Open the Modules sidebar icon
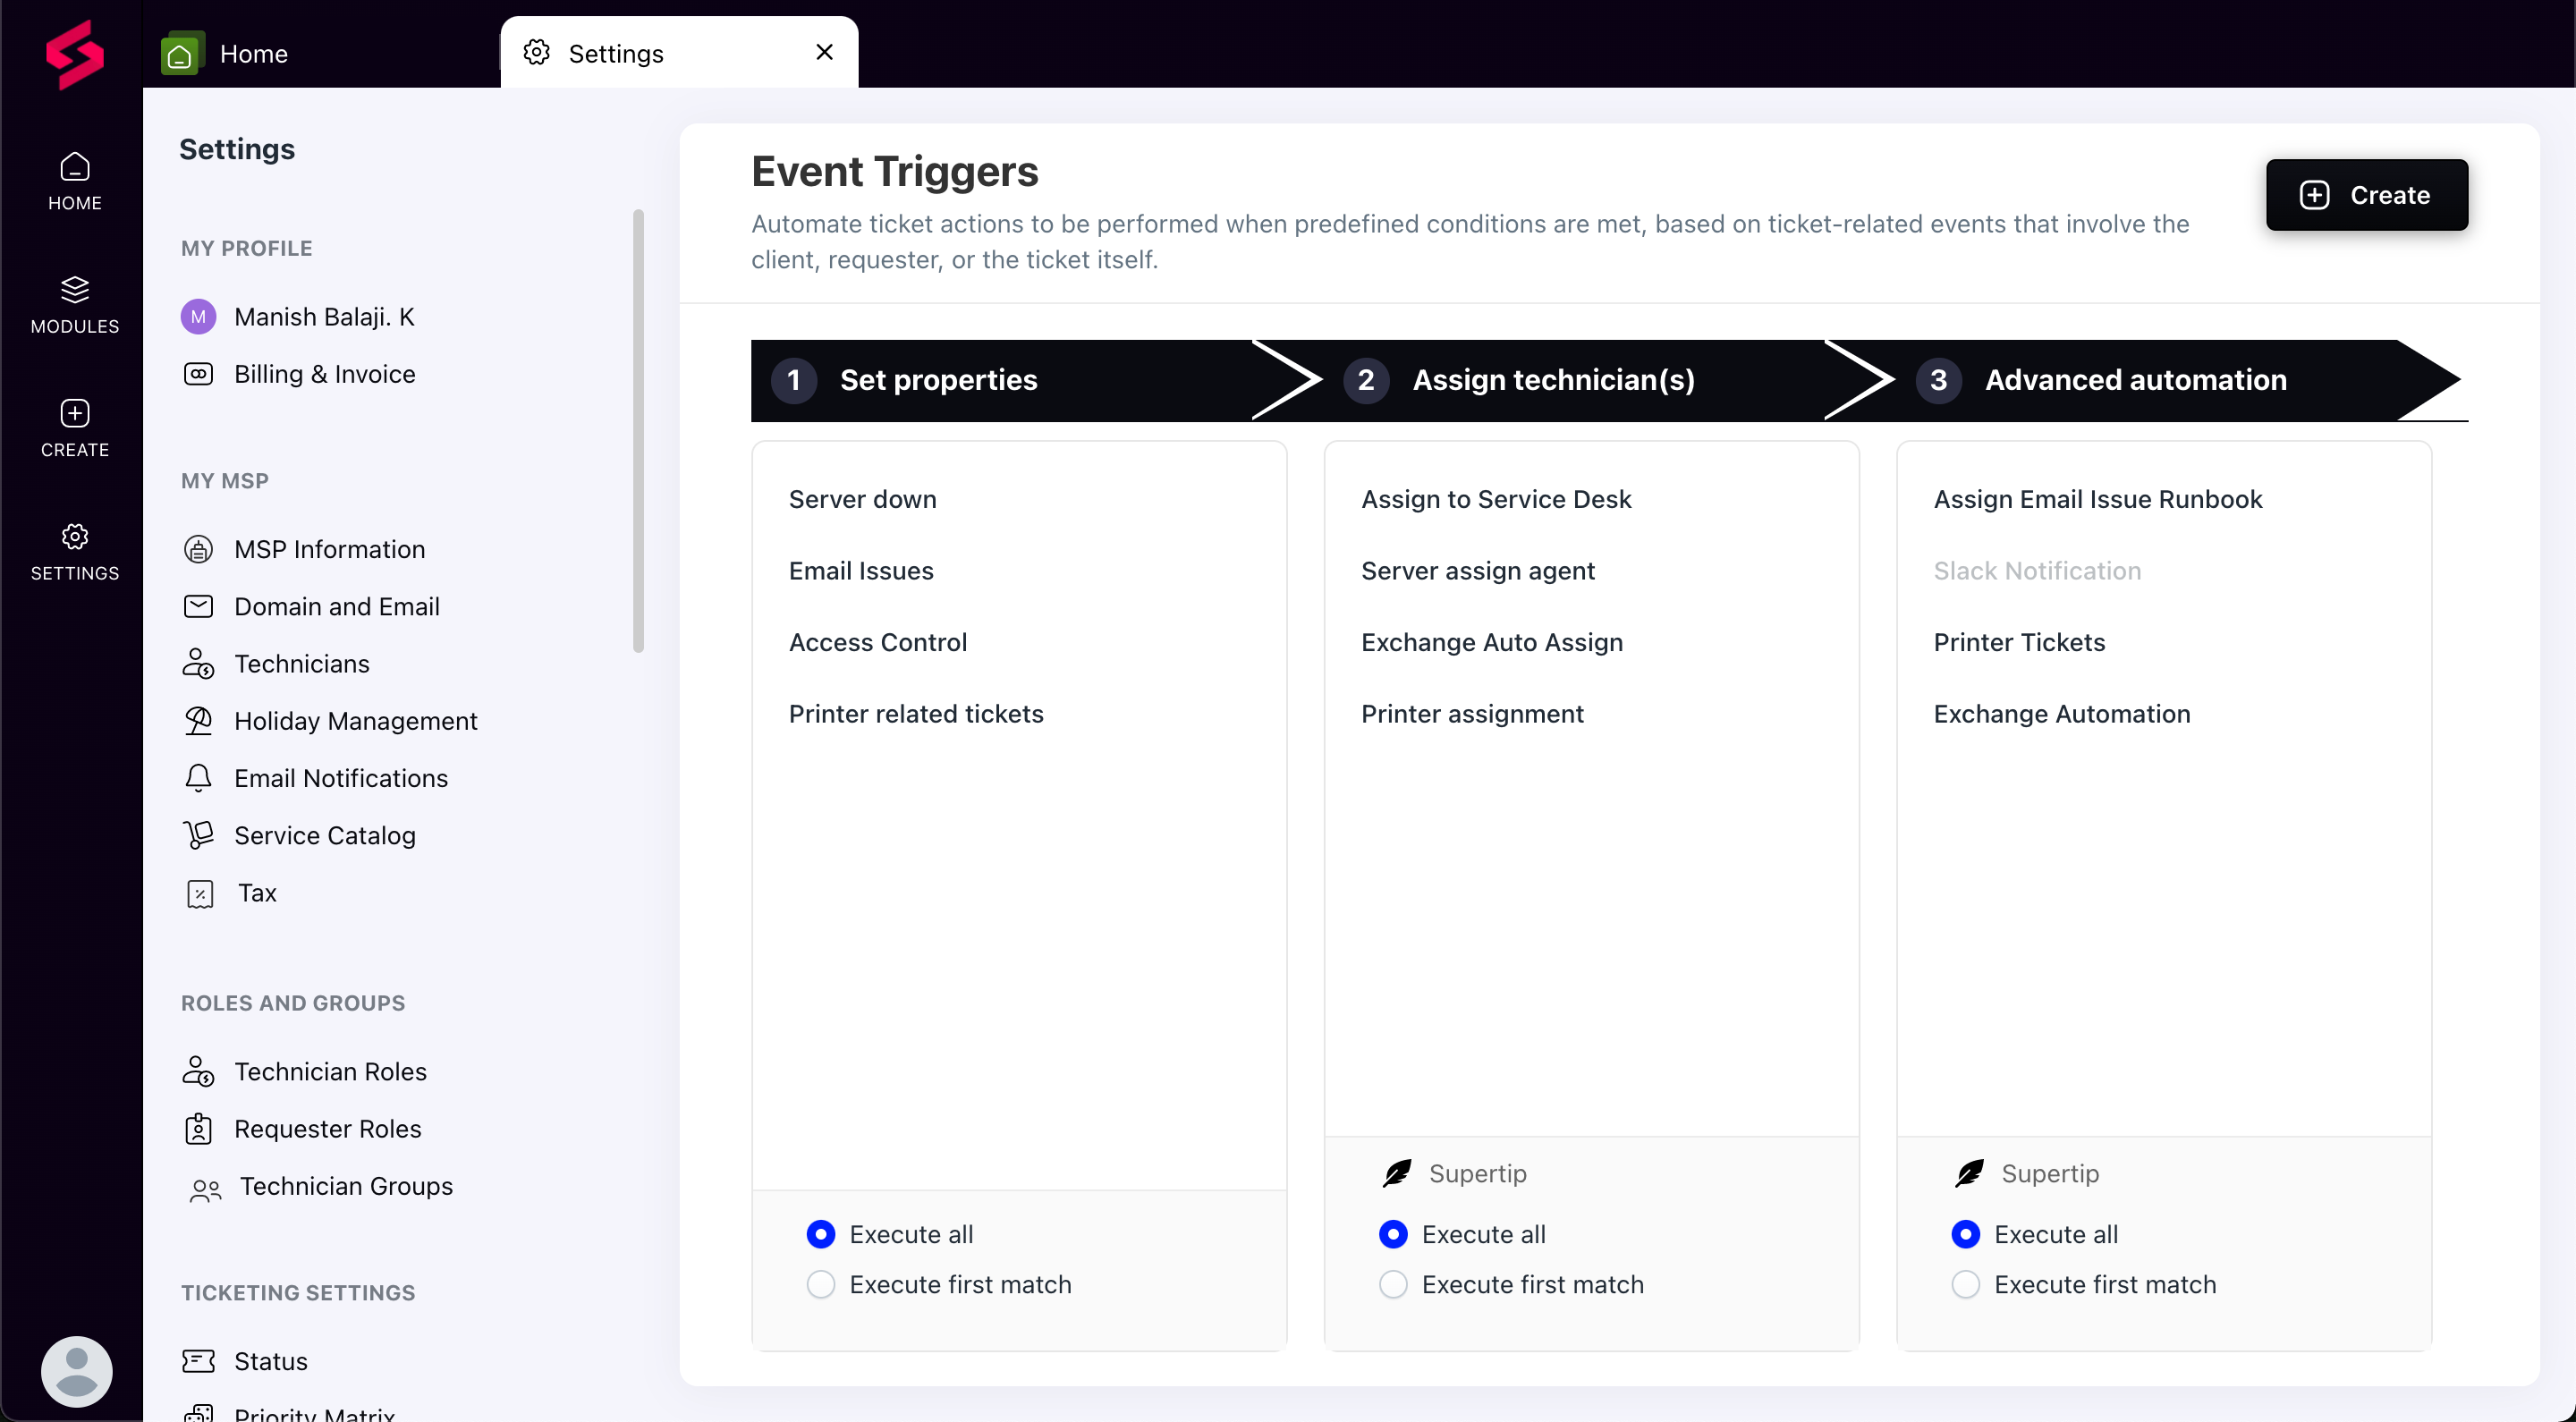Viewport: 2576px width, 1422px height. pos(75,304)
